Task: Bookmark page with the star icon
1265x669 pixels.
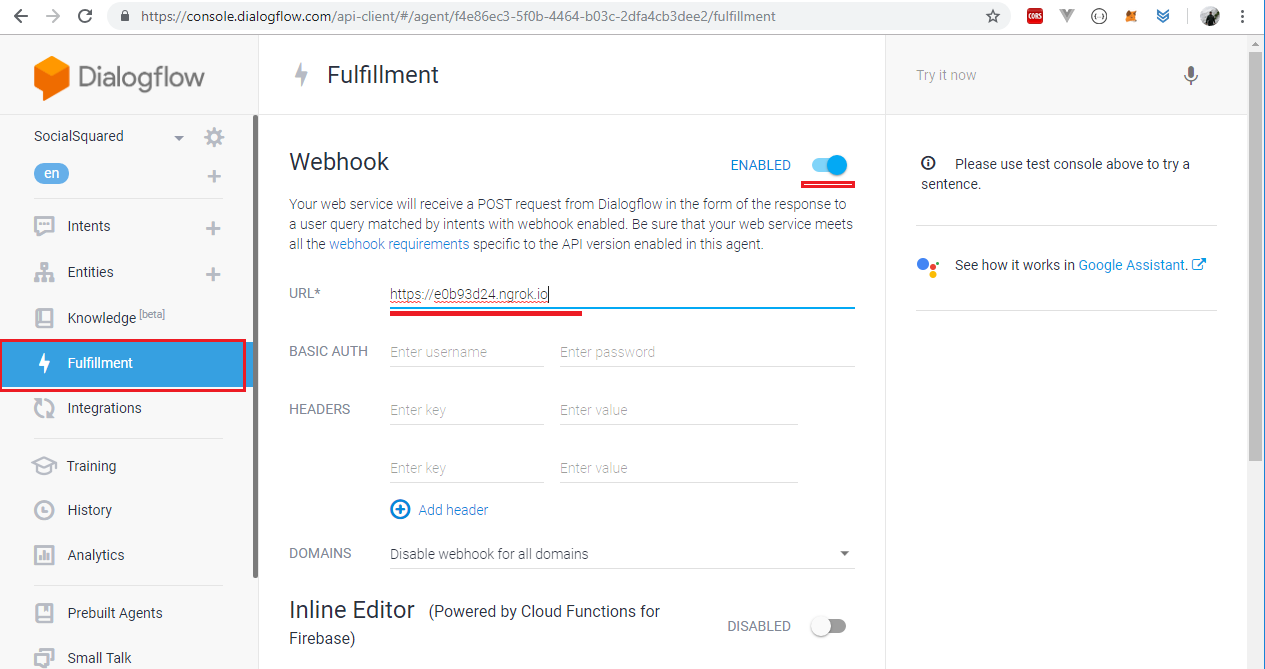Action: [x=993, y=16]
